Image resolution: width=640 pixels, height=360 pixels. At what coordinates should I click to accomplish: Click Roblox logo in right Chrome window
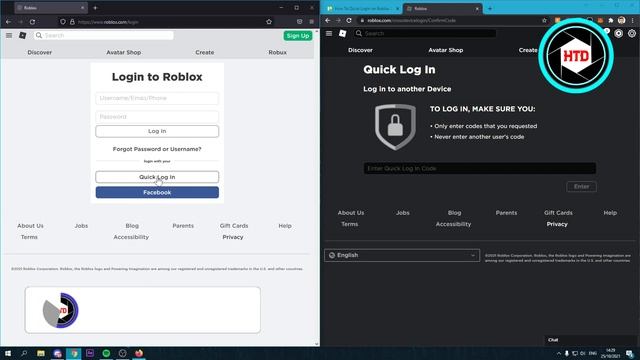pyautogui.click(x=342, y=33)
